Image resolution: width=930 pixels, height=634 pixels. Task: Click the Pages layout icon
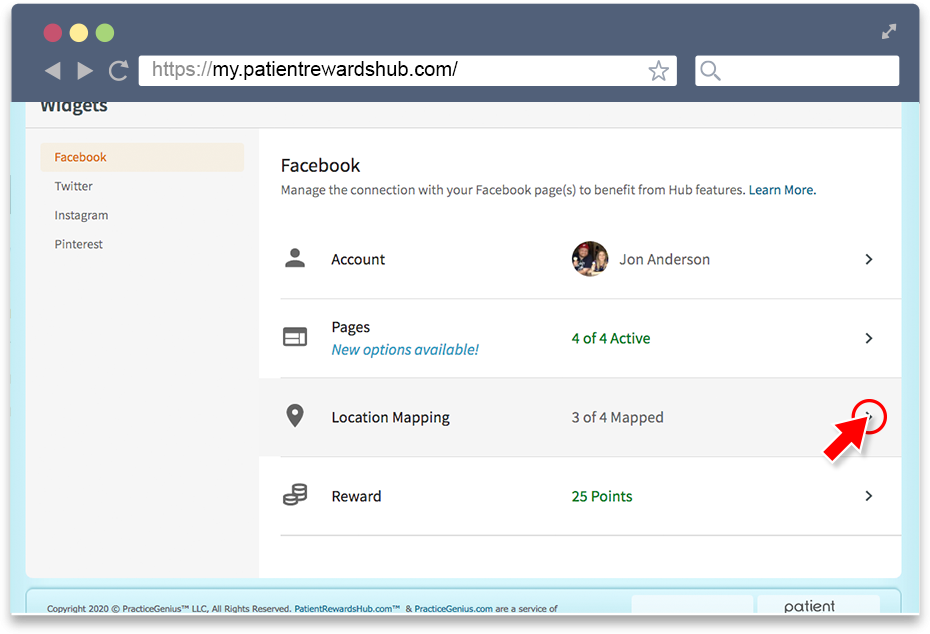(x=295, y=337)
